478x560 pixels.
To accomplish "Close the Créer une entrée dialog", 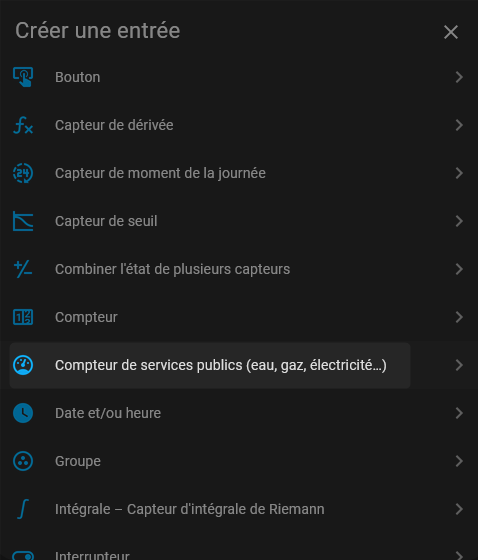I will tap(451, 32).
